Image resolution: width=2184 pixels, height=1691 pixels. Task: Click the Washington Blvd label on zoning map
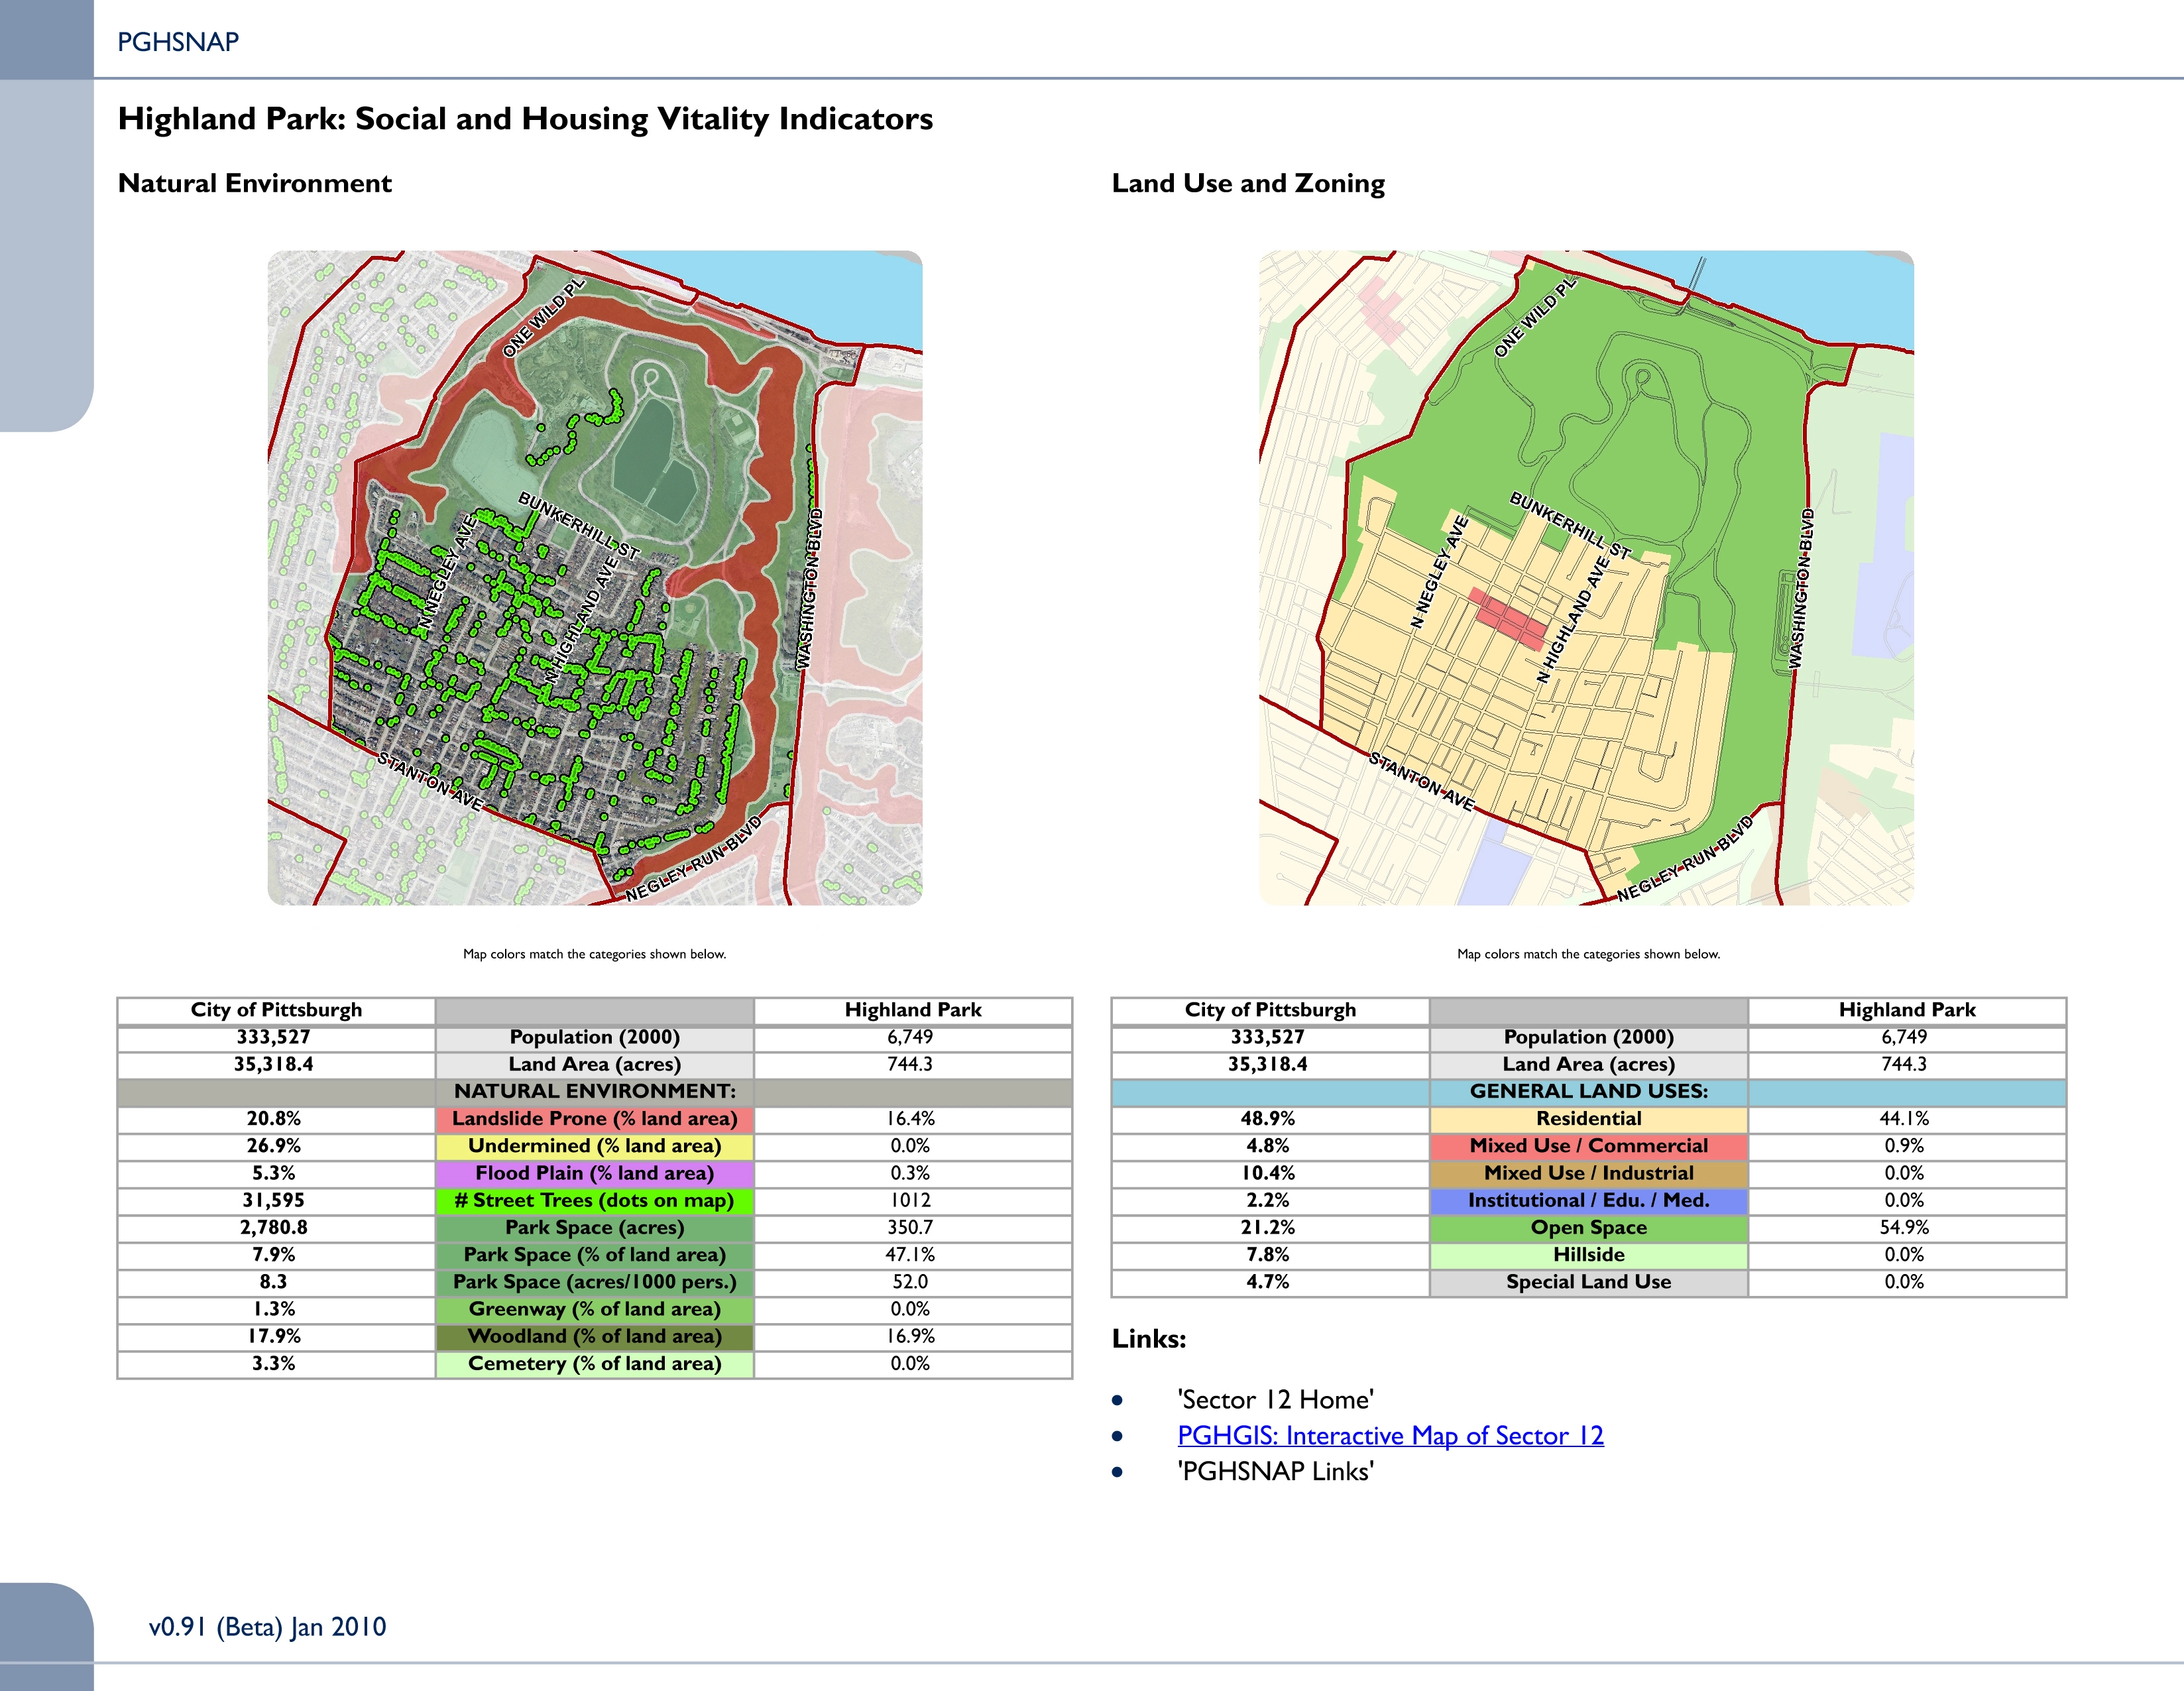tap(1802, 589)
